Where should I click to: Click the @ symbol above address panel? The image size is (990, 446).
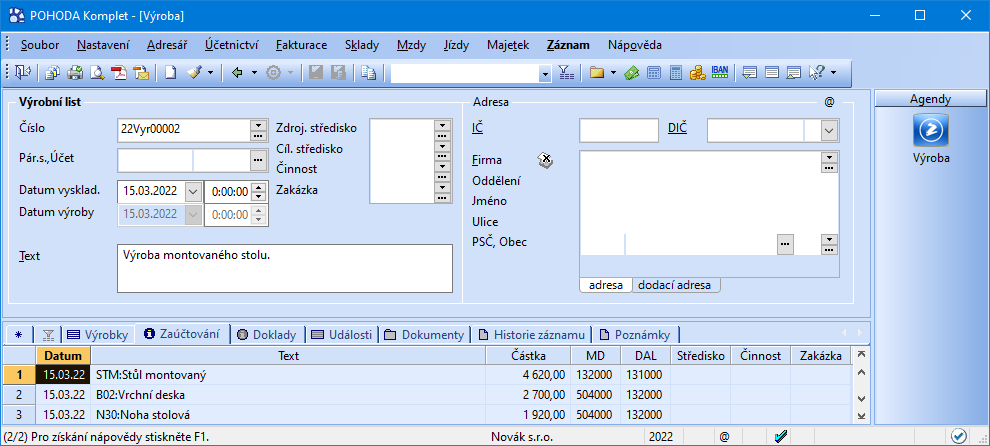tap(829, 101)
